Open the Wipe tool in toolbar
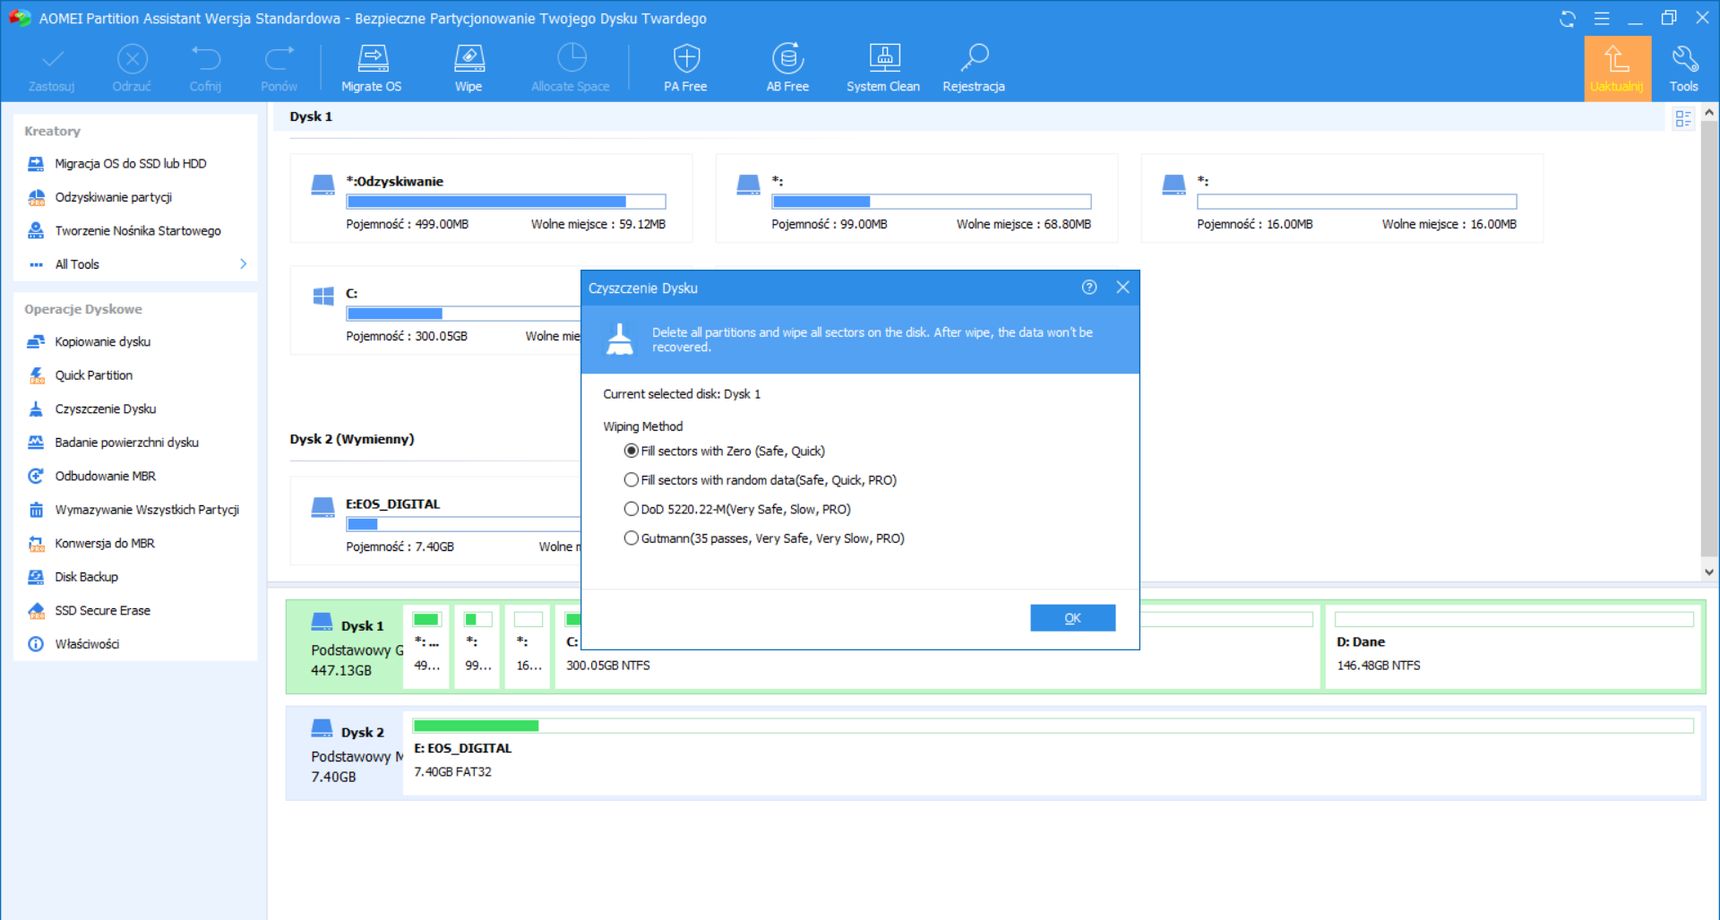The image size is (1720, 920). 469,59
